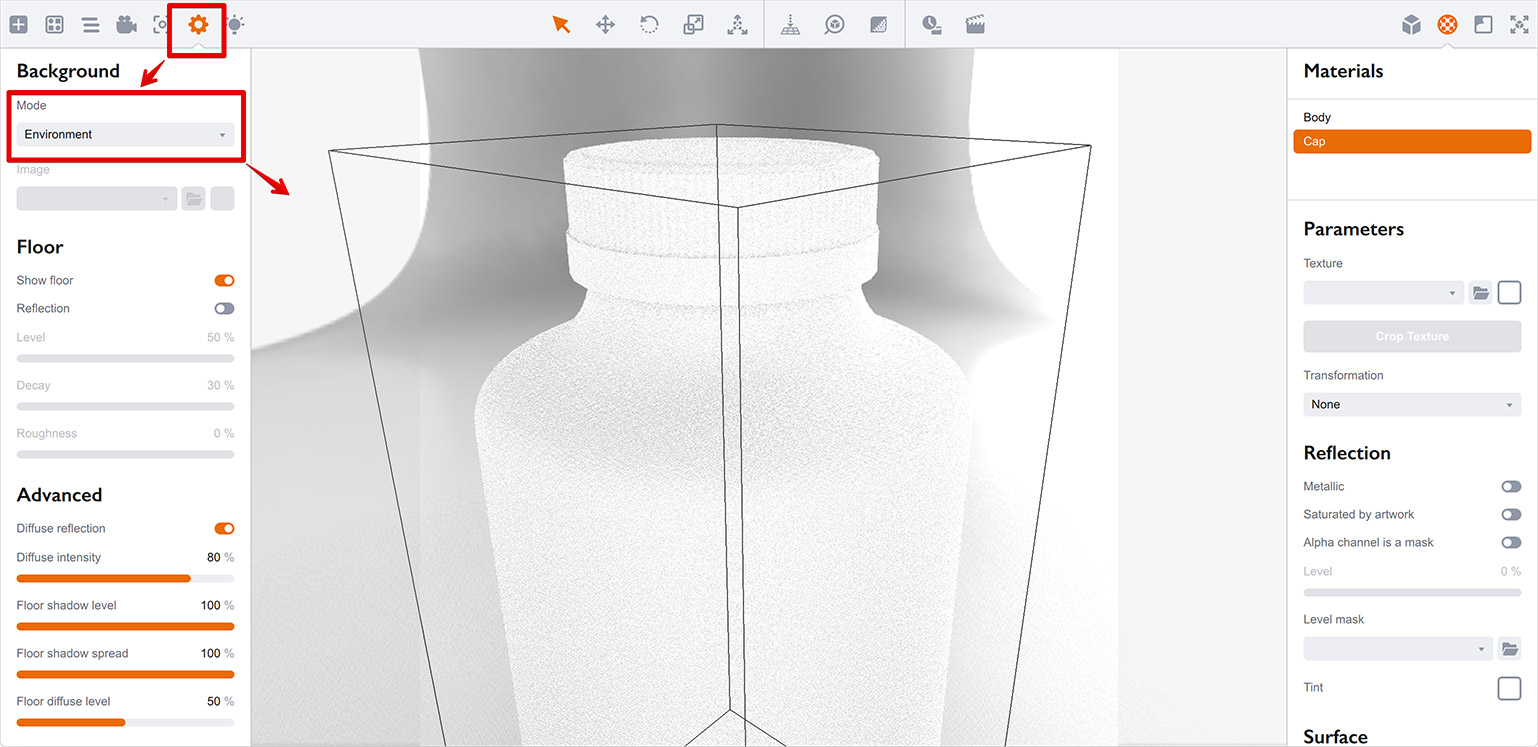The width and height of the screenshot is (1538, 747).
Task: Click the clapperboard render icon
Action: click(x=975, y=24)
